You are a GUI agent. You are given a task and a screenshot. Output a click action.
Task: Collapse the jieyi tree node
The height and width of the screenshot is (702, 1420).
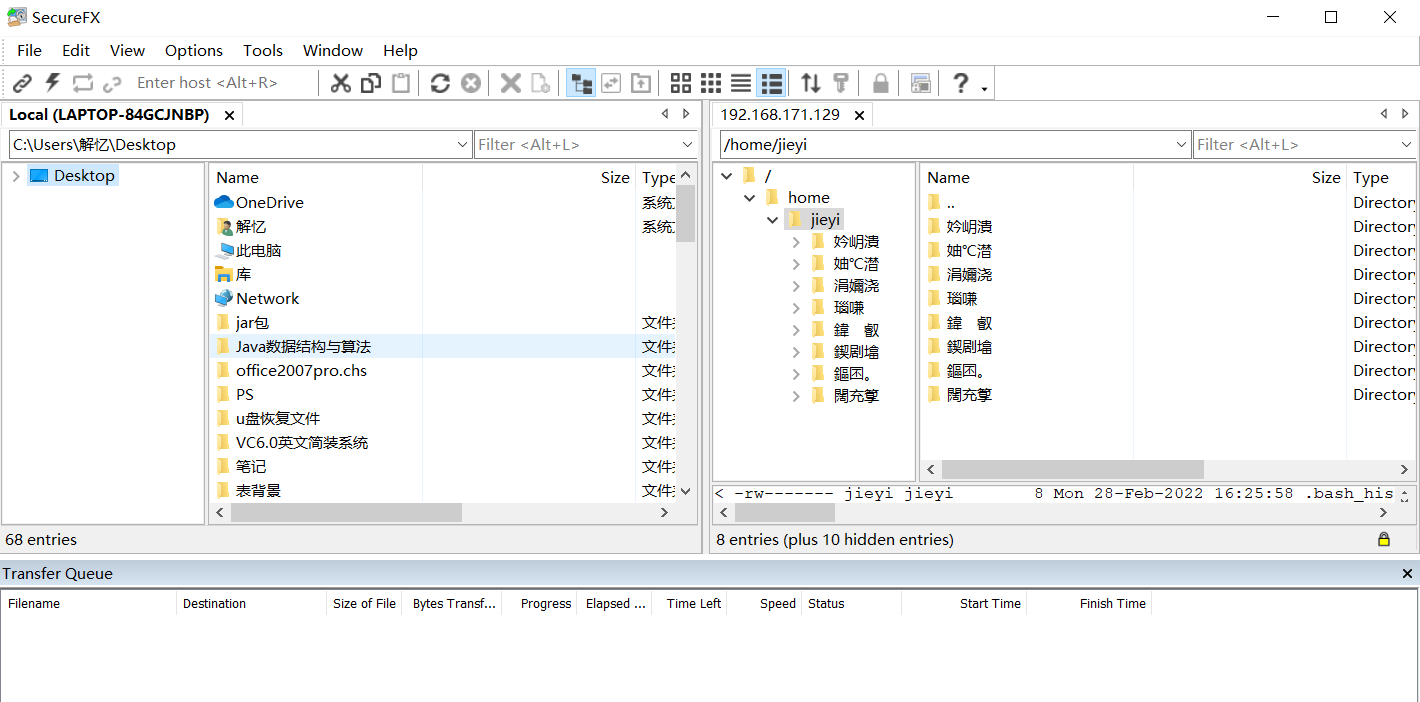click(x=773, y=220)
